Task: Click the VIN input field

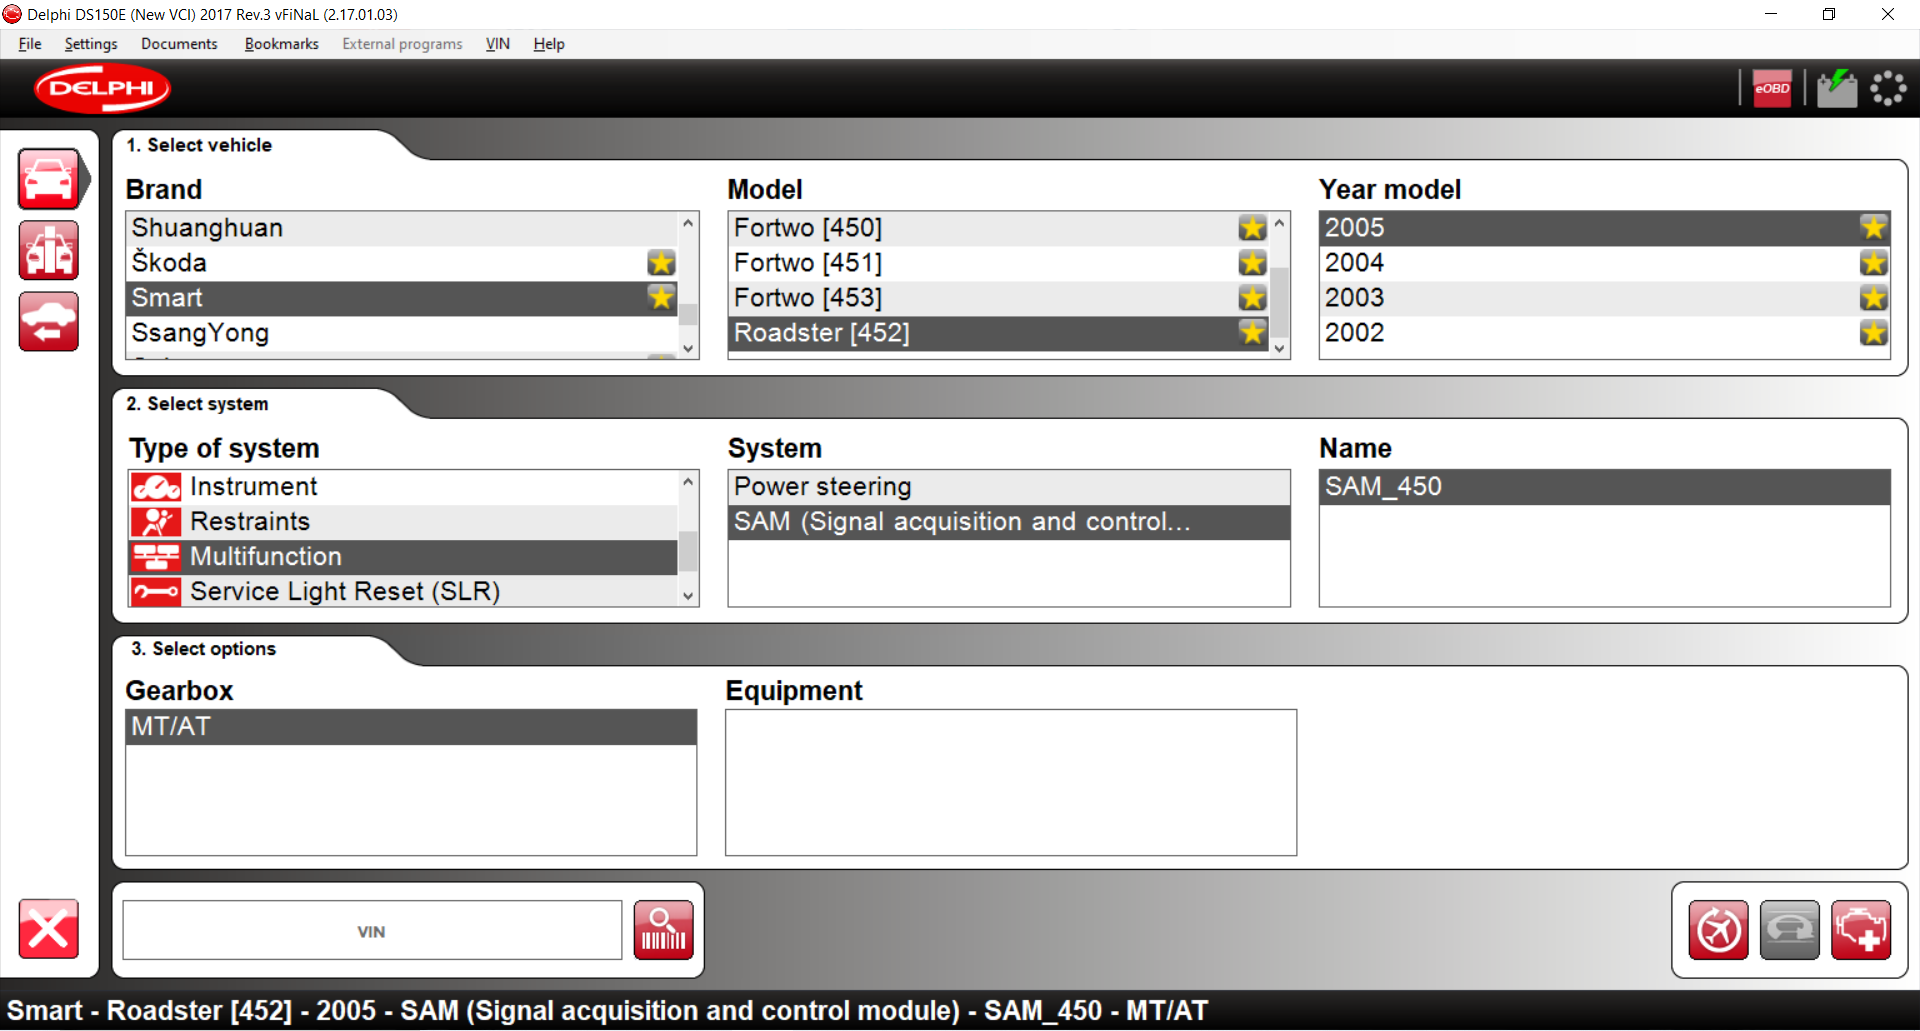Action: tap(372, 931)
